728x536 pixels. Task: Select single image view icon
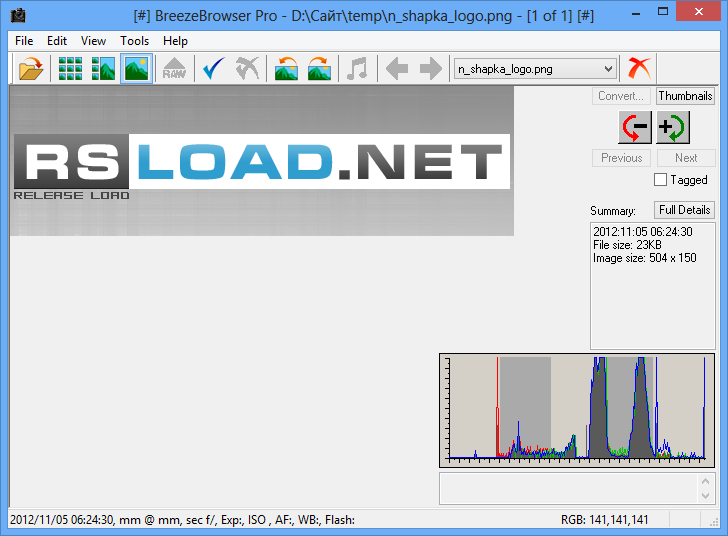(136, 69)
